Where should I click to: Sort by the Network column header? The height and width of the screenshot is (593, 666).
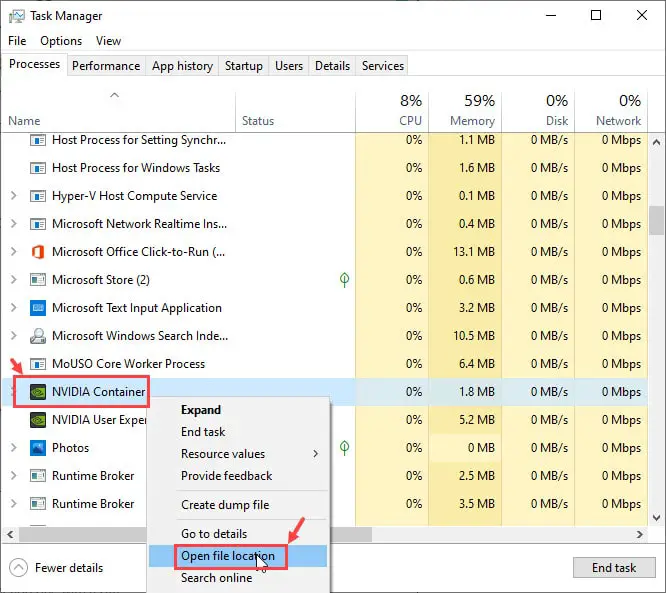click(x=611, y=110)
